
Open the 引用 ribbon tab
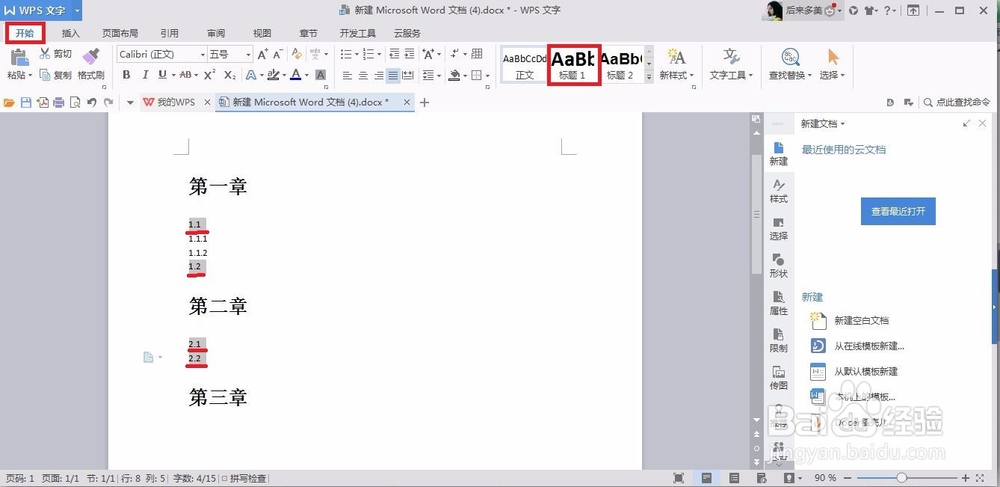[169, 33]
